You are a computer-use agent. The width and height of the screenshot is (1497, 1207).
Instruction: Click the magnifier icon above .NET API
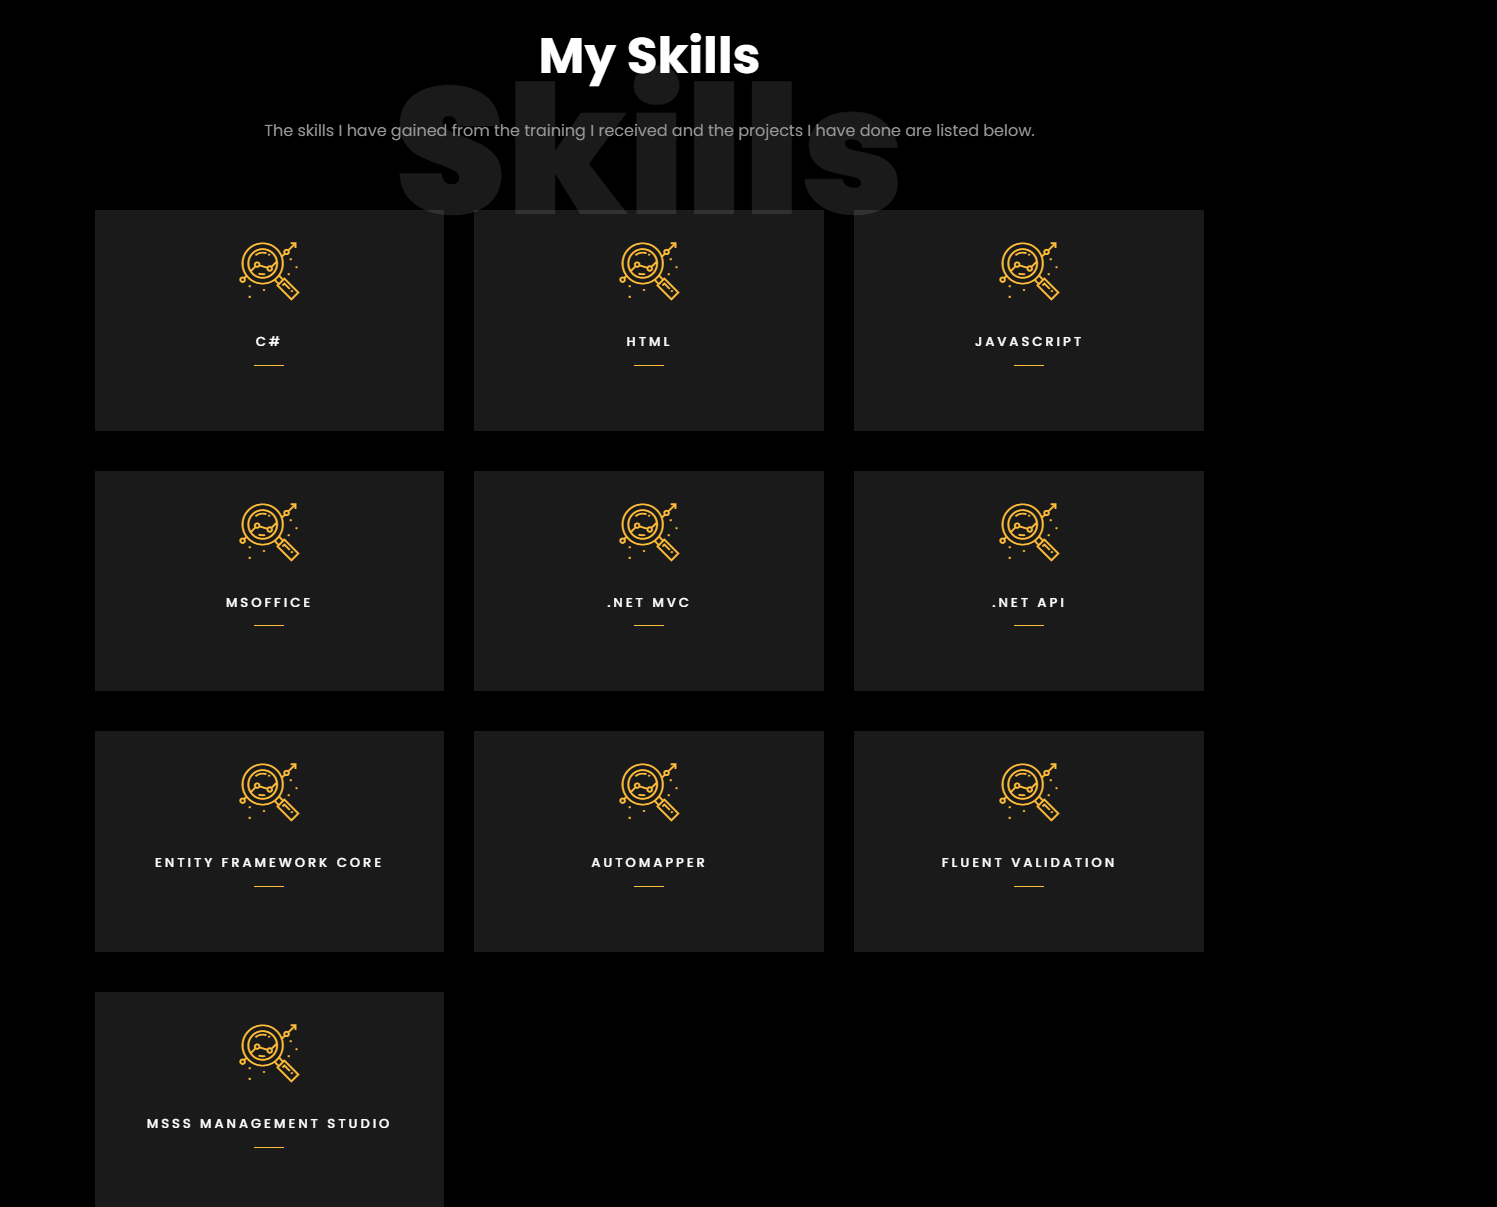1028,531
